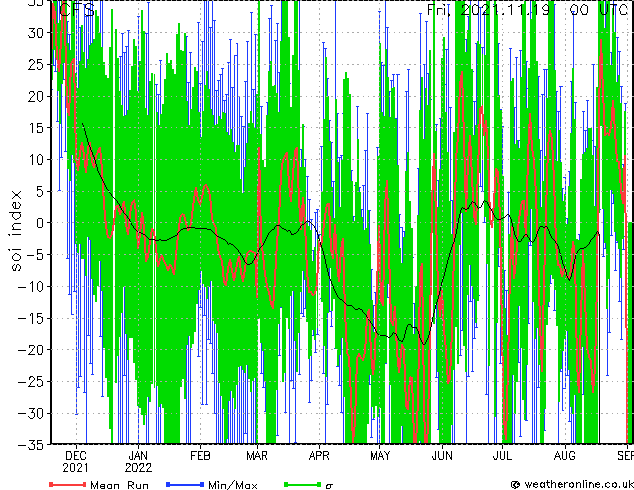Click the blue Min/Max legend swatch
This screenshot has width=634, height=490.
pyautogui.click(x=185, y=484)
